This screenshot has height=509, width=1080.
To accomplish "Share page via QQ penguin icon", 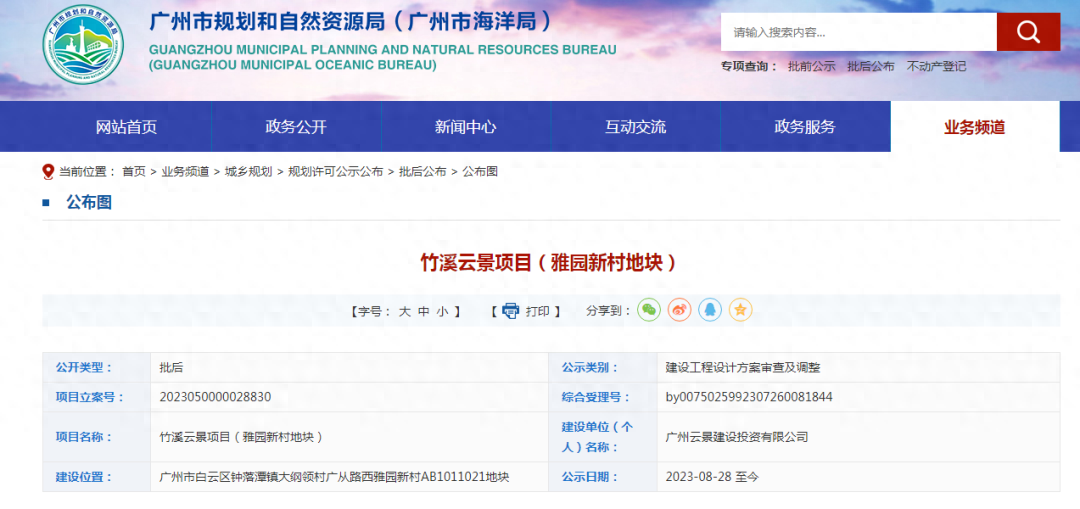I will (709, 311).
